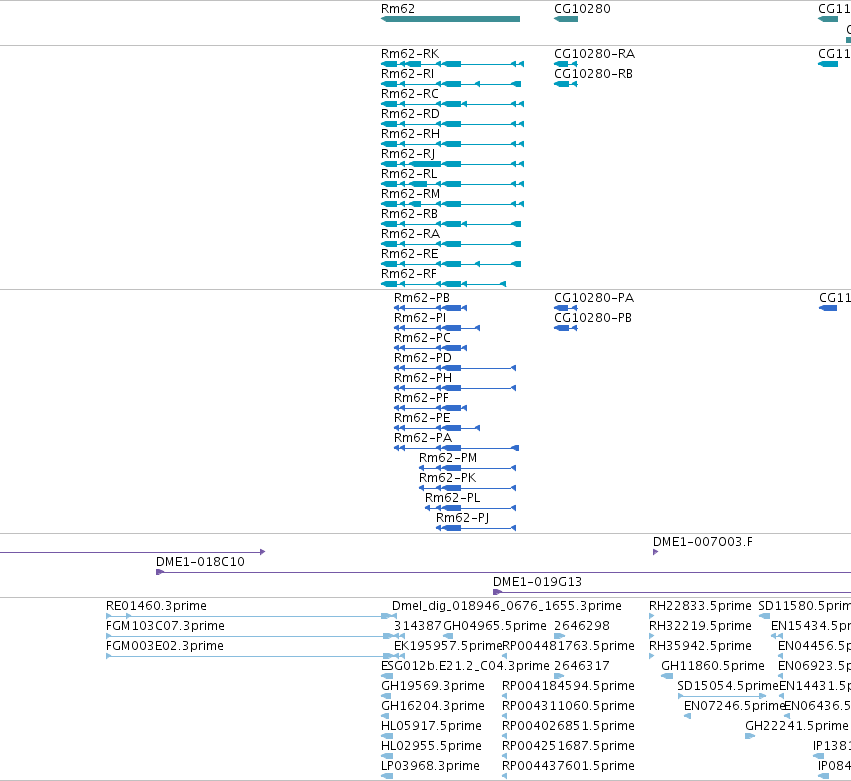Select EST GH22241.5prime

750,736
